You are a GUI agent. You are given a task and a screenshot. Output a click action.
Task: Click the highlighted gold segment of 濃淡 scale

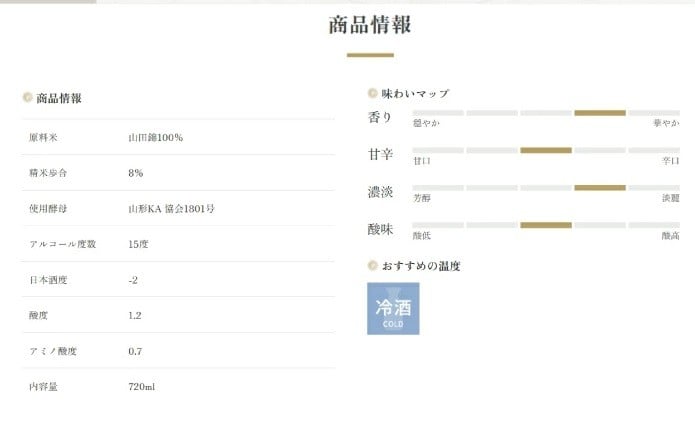[x=600, y=187]
